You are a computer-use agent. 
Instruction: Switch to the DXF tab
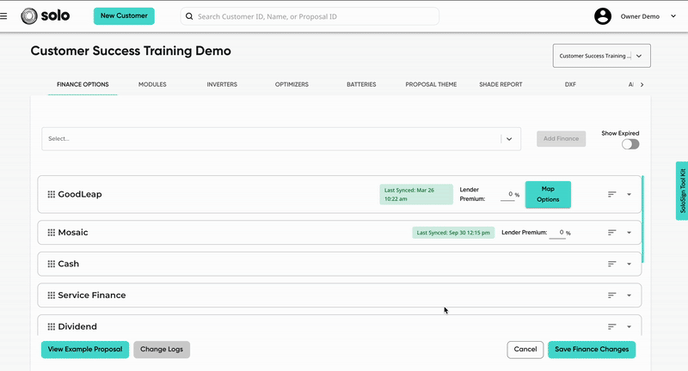pyautogui.click(x=570, y=84)
